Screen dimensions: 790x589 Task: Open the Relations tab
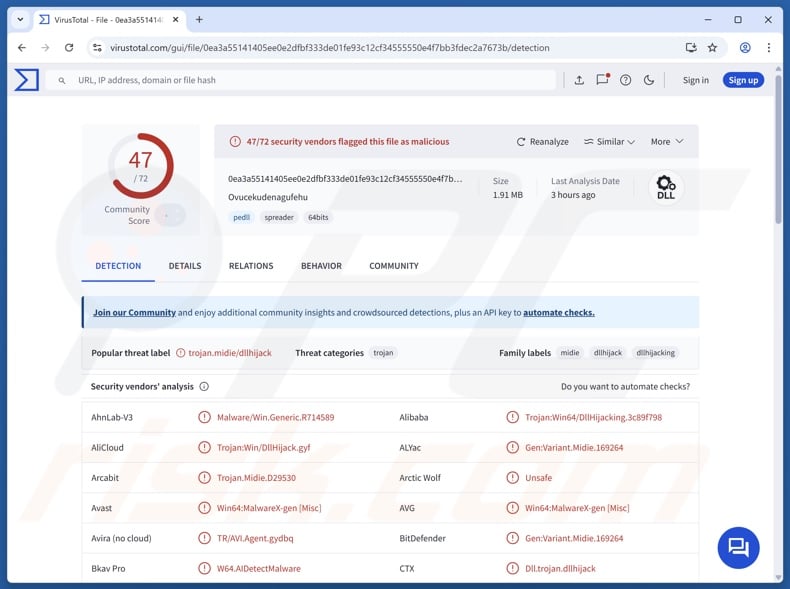[x=251, y=266]
